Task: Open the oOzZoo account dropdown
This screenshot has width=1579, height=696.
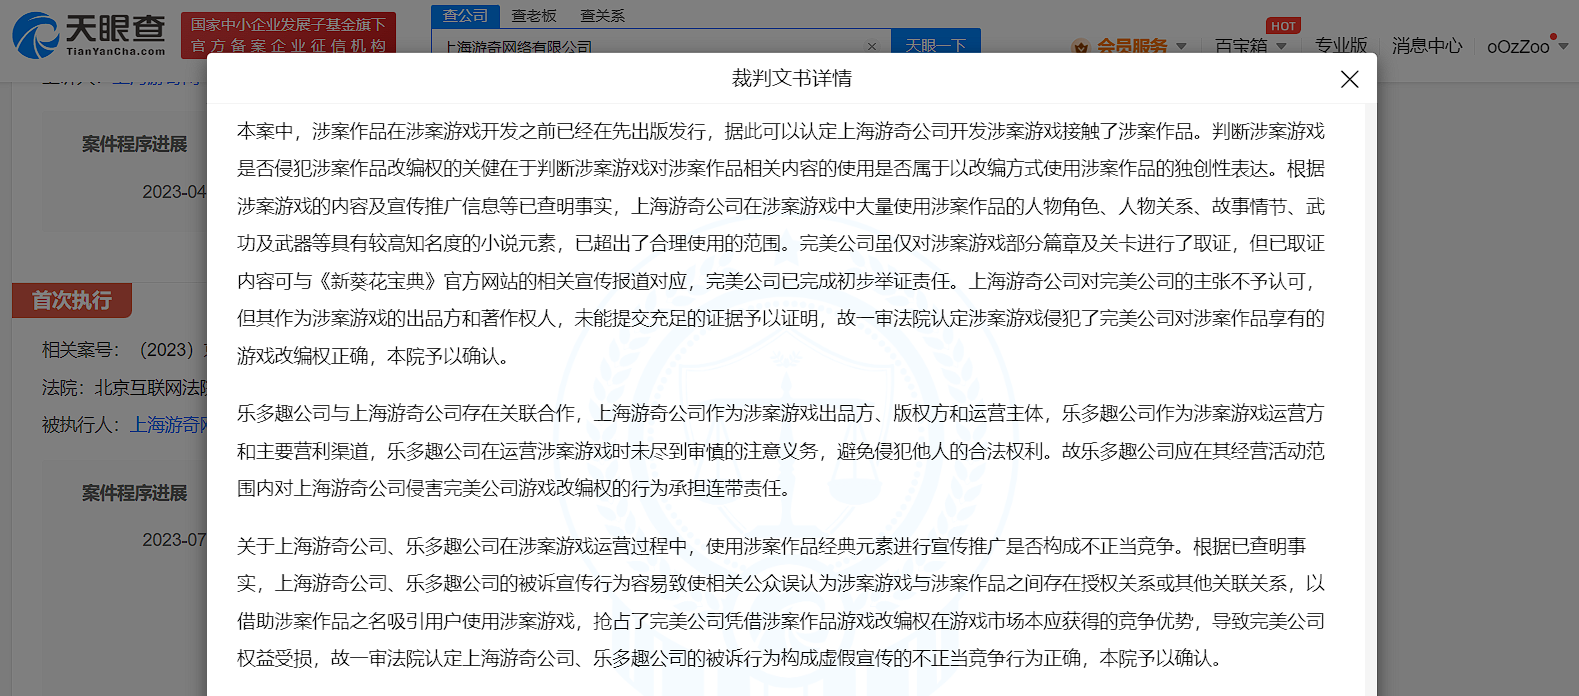Action: click(x=1563, y=47)
